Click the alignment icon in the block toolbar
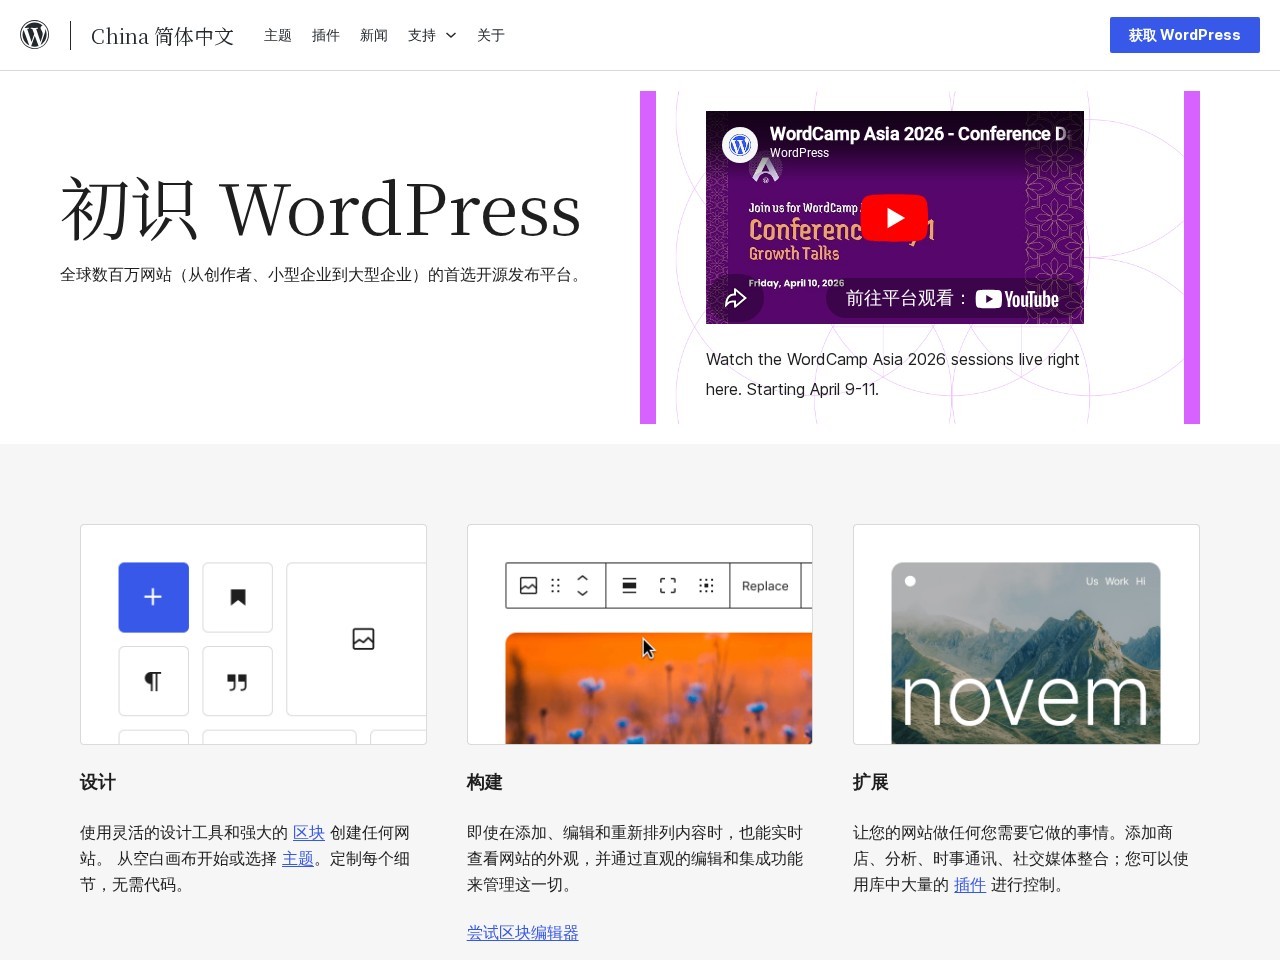Screen dimensions: 1280x960 click(x=629, y=586)
